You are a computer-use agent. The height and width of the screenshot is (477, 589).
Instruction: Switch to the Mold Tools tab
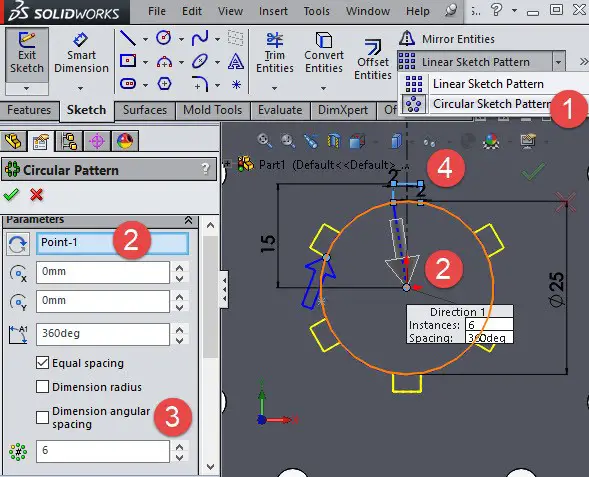(x=212, y=110)
